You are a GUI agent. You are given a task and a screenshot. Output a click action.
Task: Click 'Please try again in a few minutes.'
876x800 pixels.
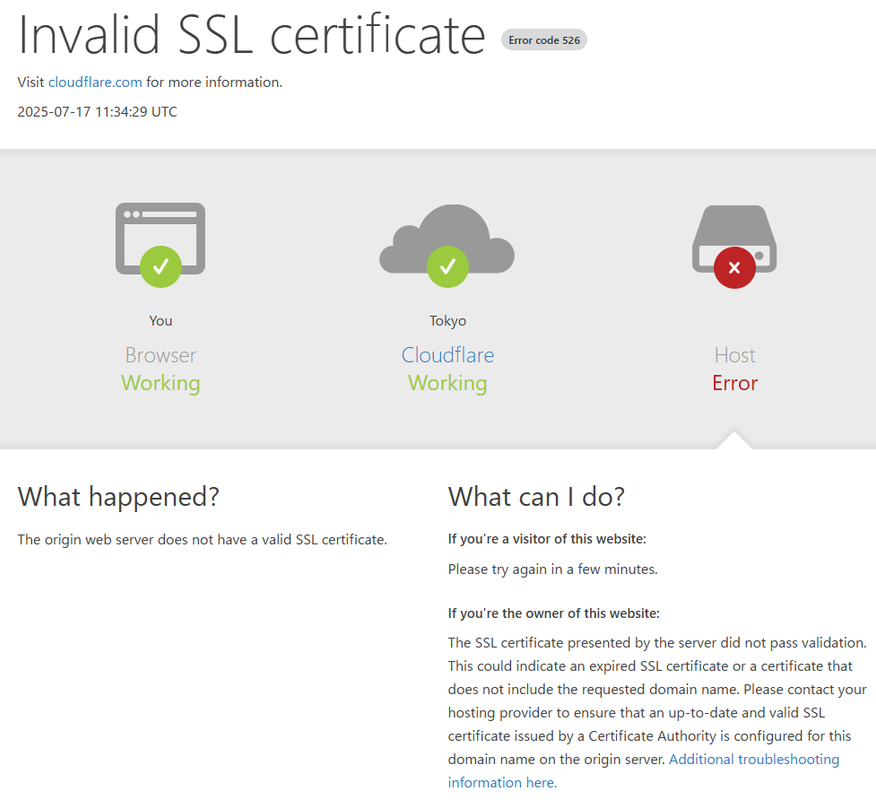tap(553, 569)
